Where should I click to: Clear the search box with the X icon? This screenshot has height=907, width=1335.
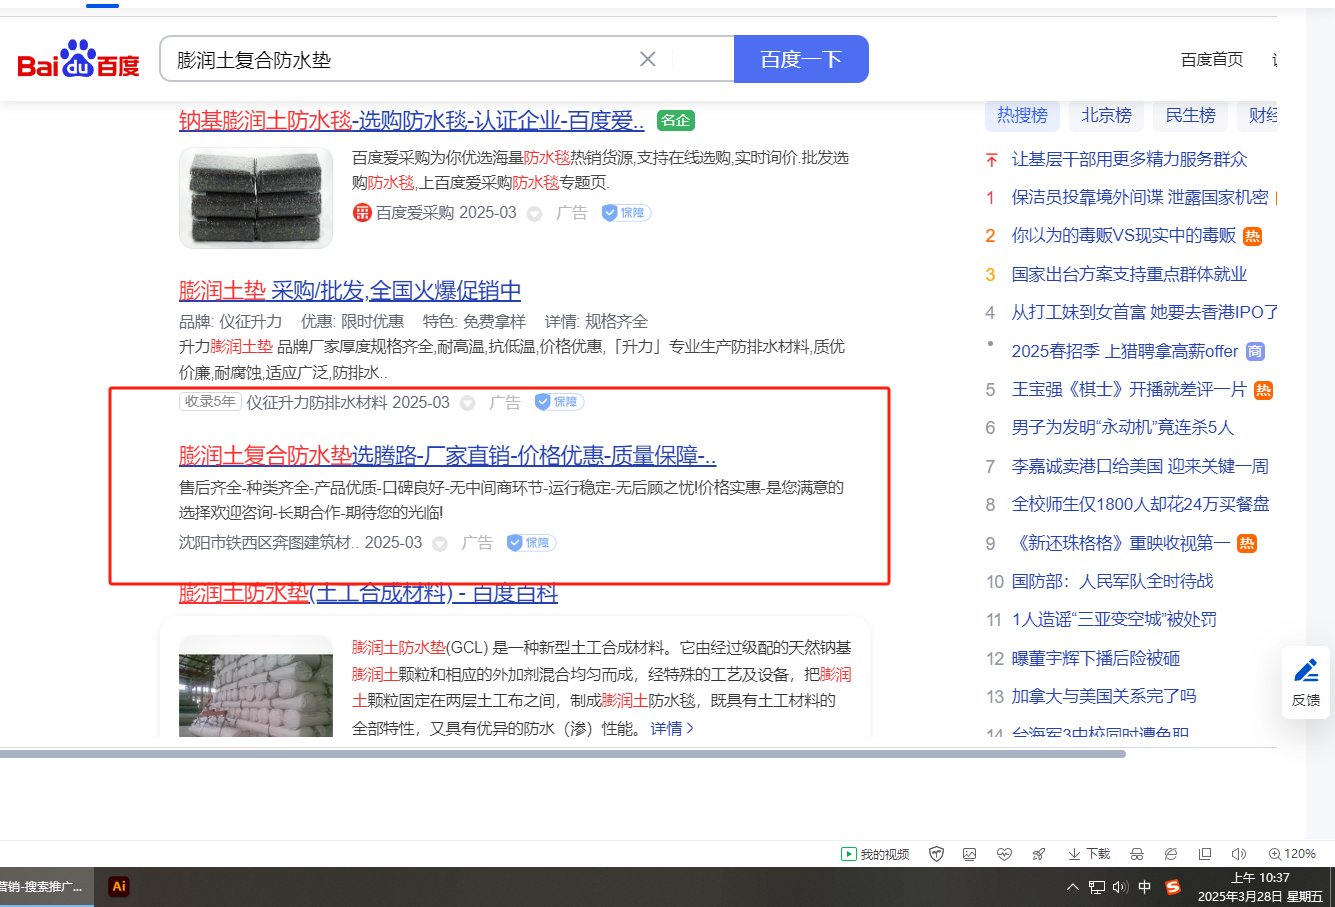648,59
